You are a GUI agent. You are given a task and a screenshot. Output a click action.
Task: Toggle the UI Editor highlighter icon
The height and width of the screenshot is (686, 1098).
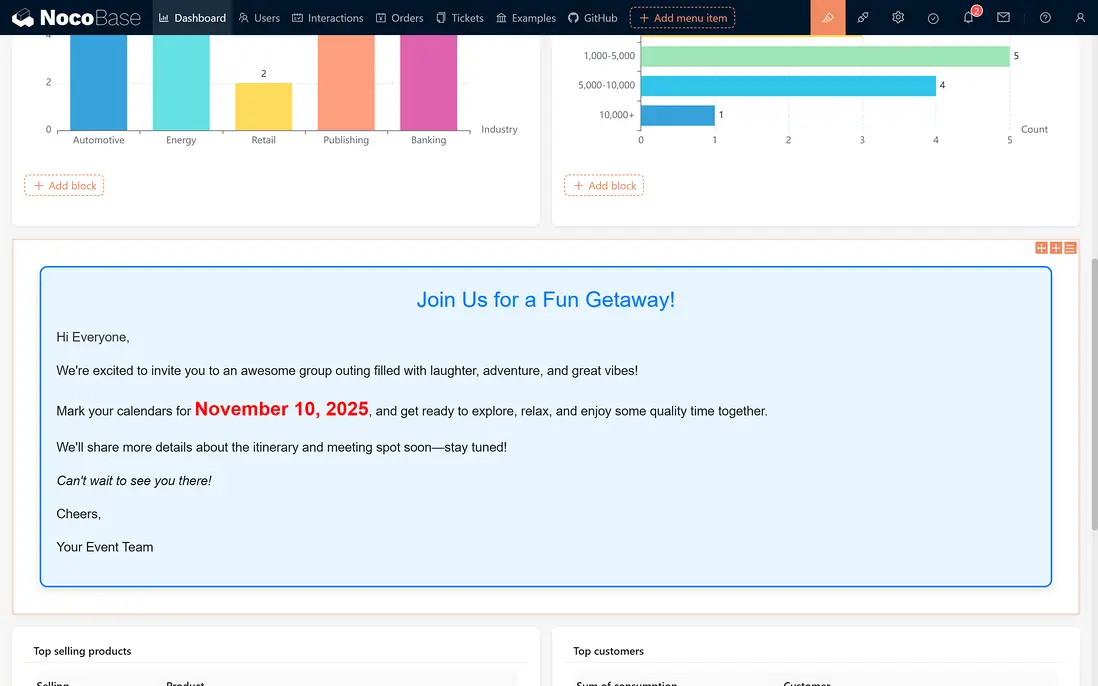[828, 18]
